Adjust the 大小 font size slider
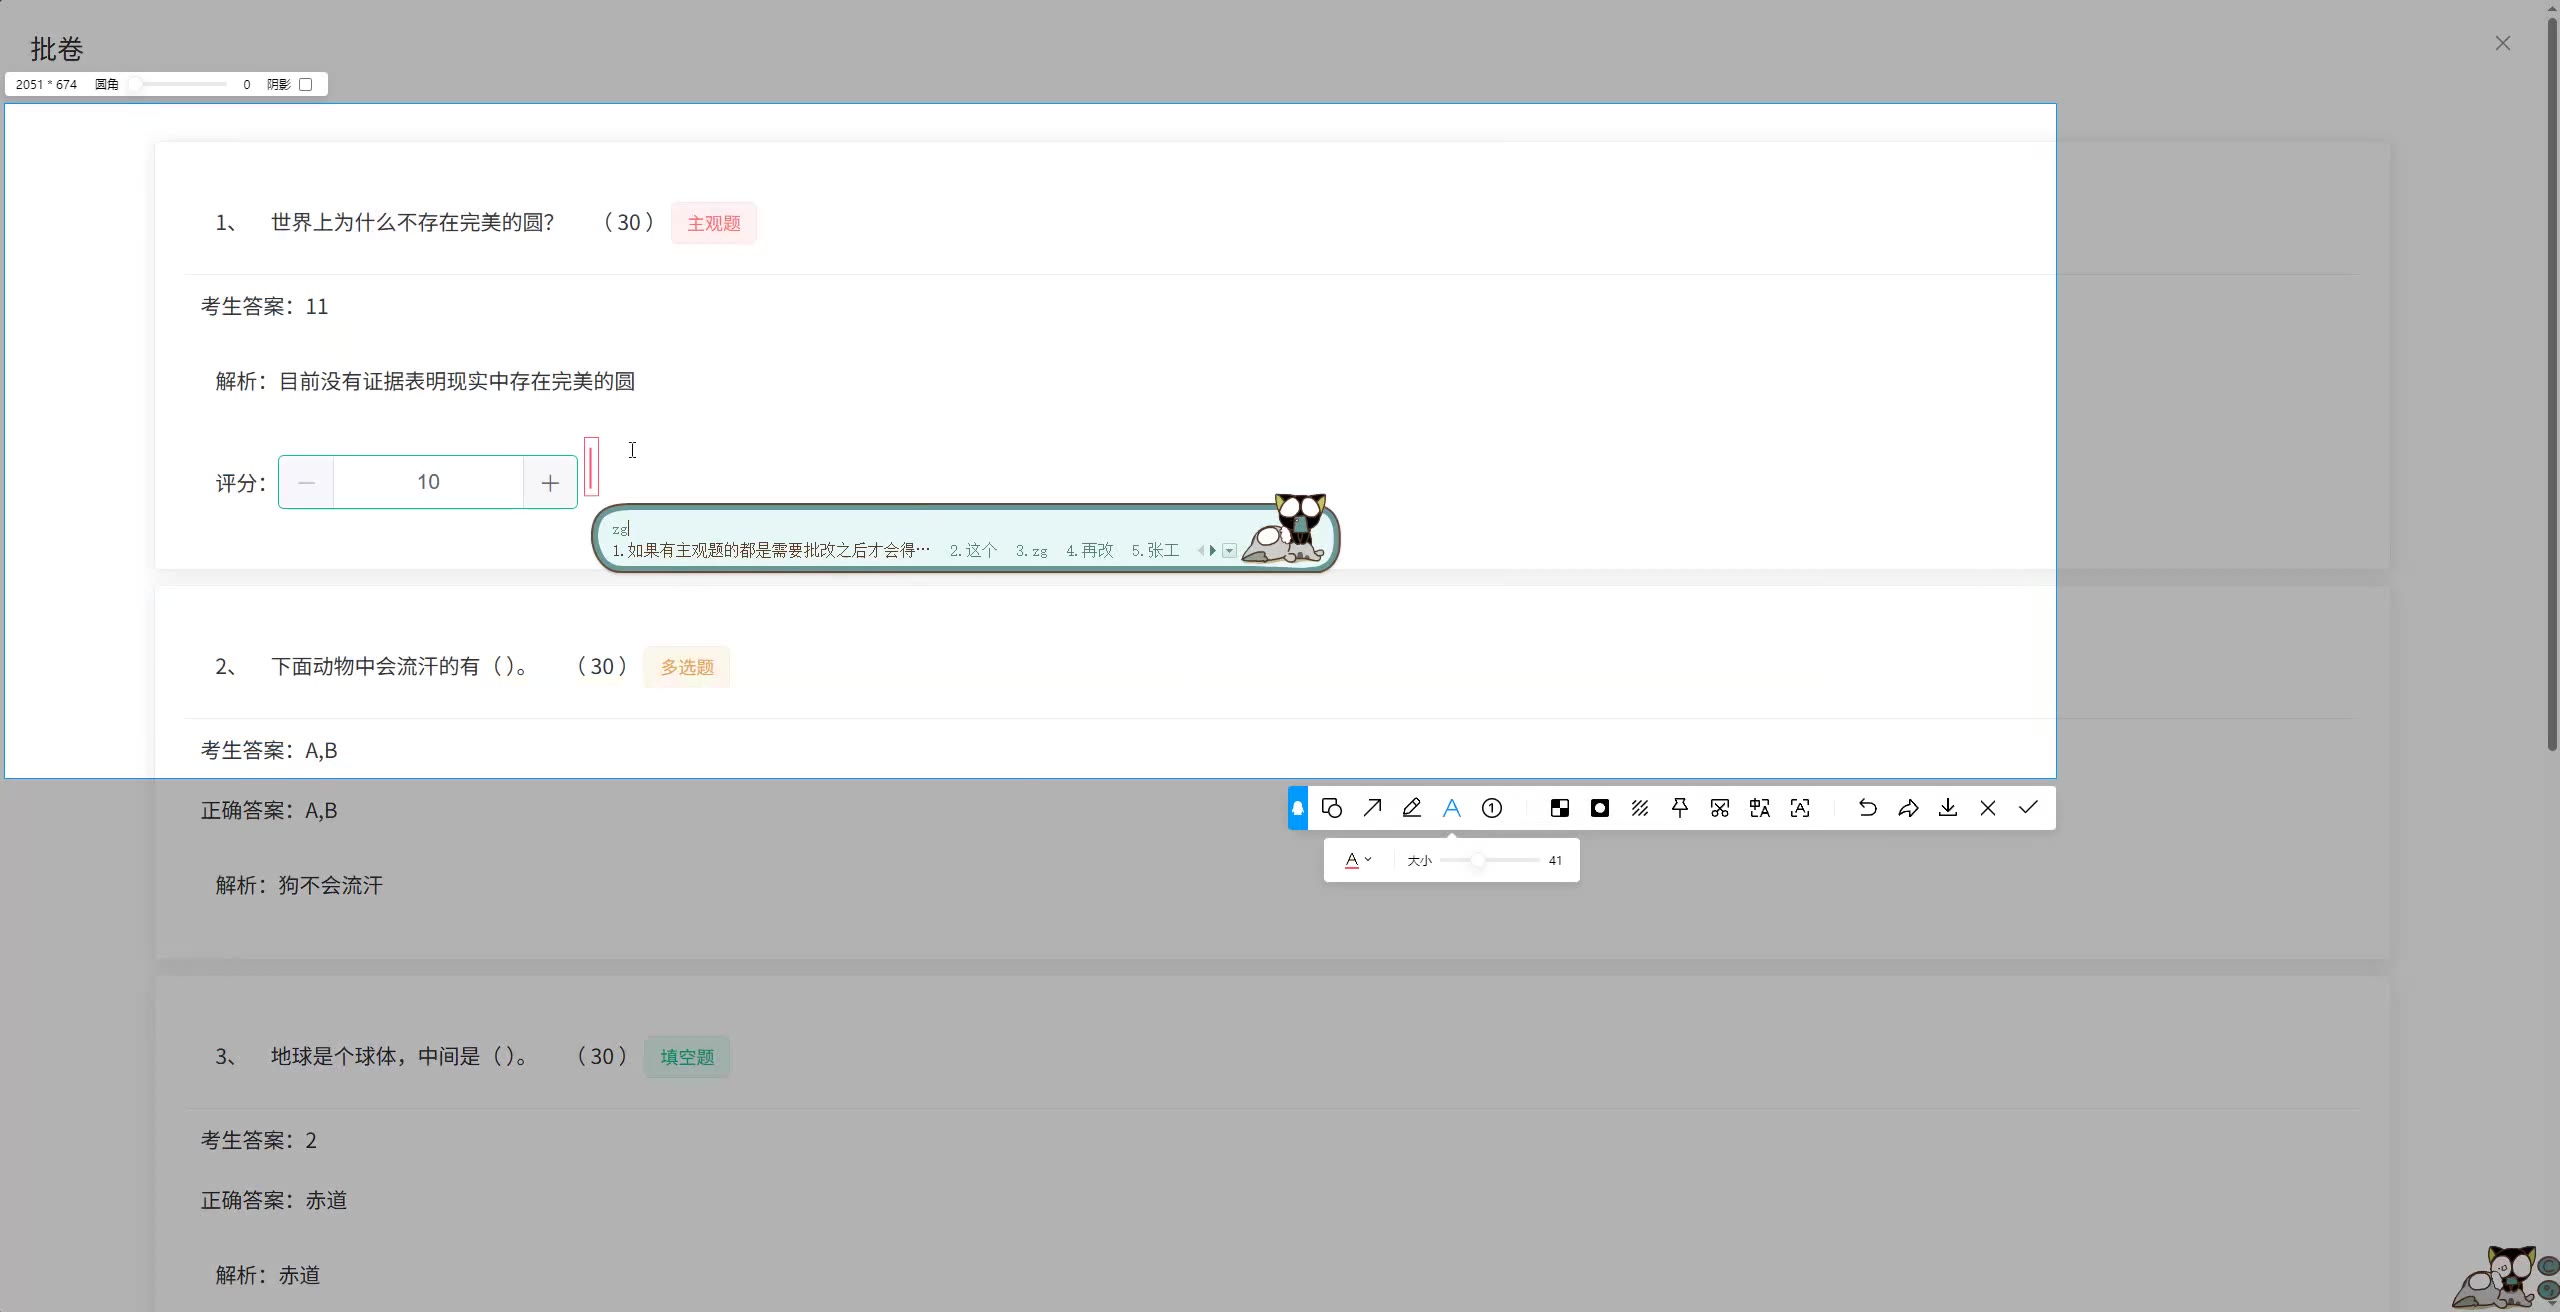The height and width of the screenshot is (1312, 2560). pos(1478,860)
